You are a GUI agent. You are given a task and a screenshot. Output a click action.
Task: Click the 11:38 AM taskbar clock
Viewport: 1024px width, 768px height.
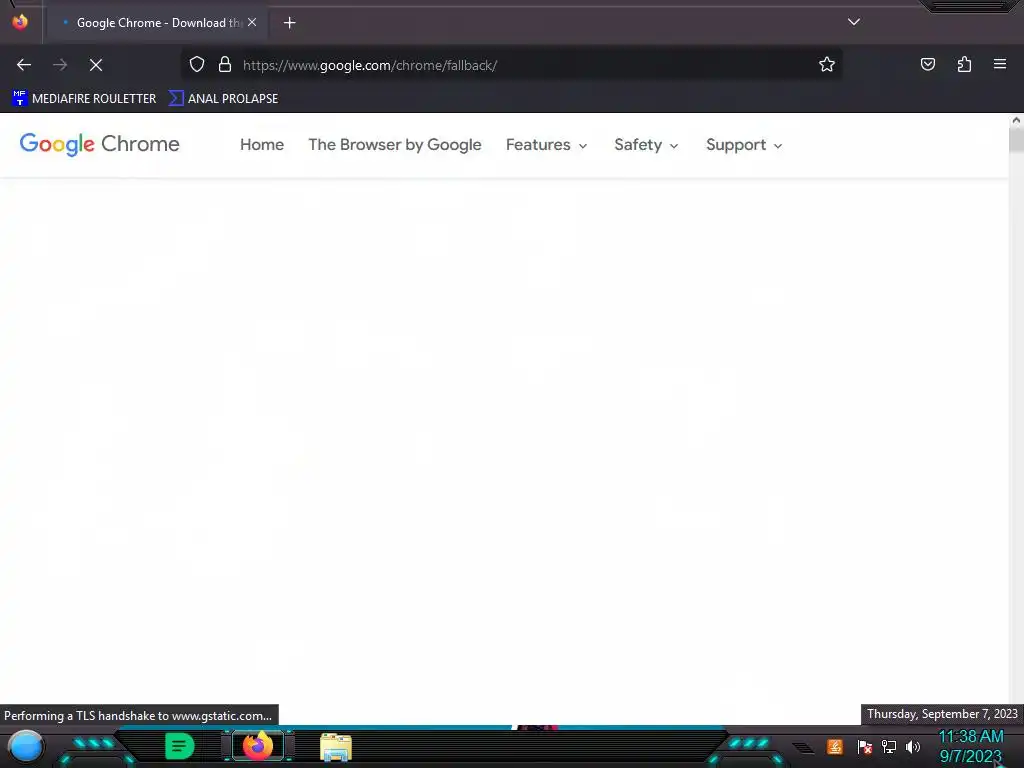pos(970,746)
